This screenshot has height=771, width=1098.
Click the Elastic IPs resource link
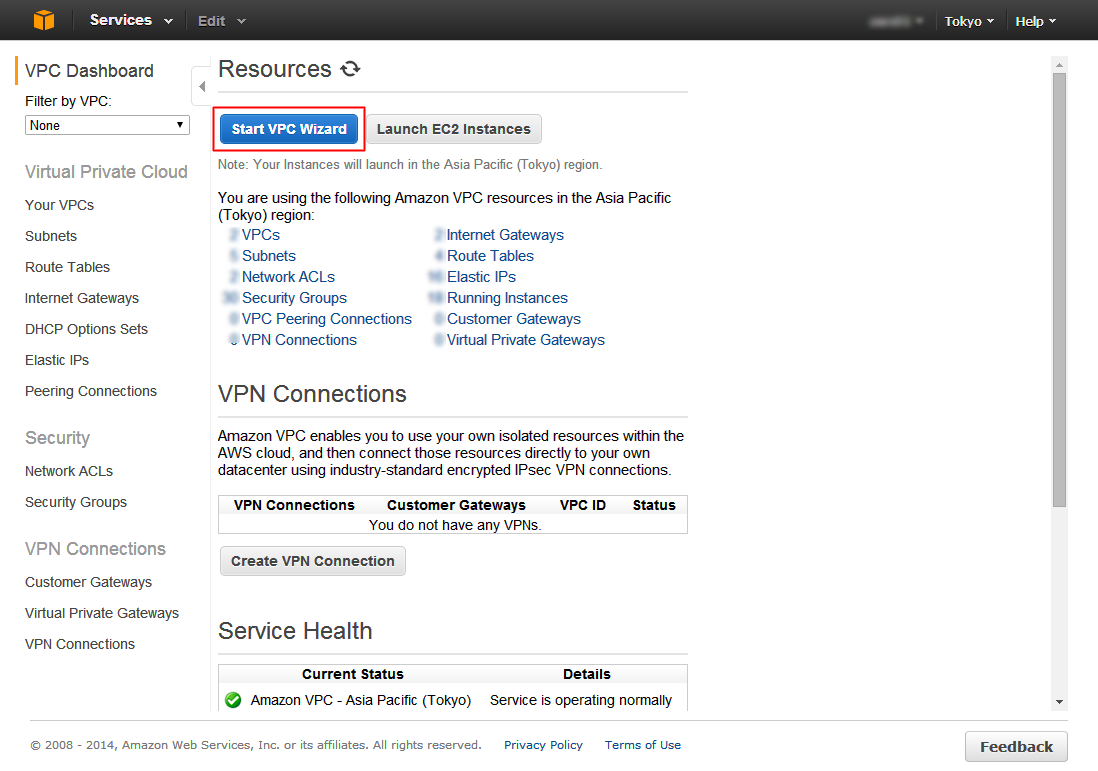(x=481, y=277)
